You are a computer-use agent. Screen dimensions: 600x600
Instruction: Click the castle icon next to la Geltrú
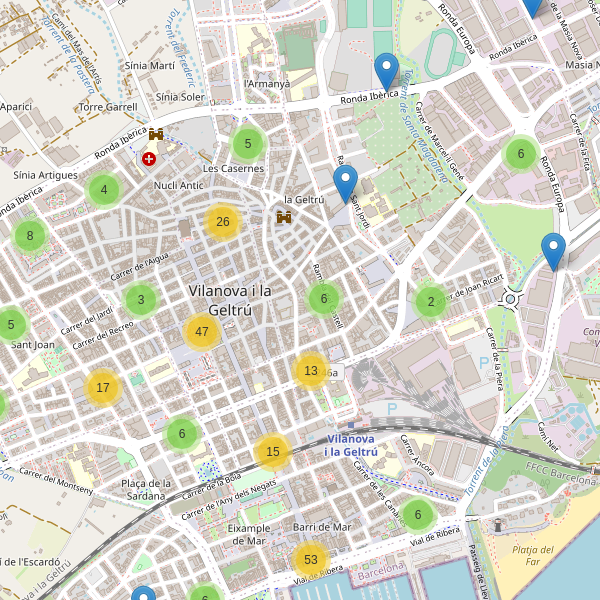tap(284, 217)
